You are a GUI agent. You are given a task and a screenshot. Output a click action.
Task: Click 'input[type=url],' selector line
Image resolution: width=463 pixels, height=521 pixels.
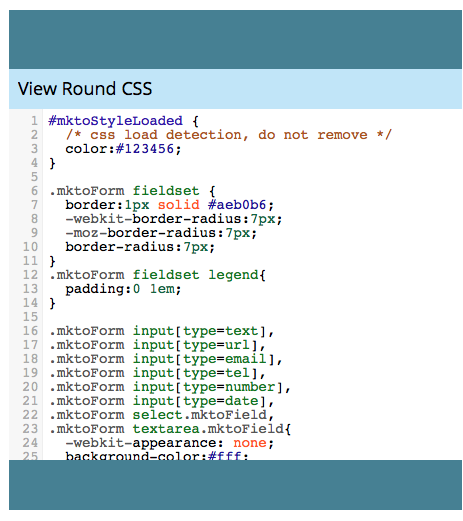click(x=157, y=345)
